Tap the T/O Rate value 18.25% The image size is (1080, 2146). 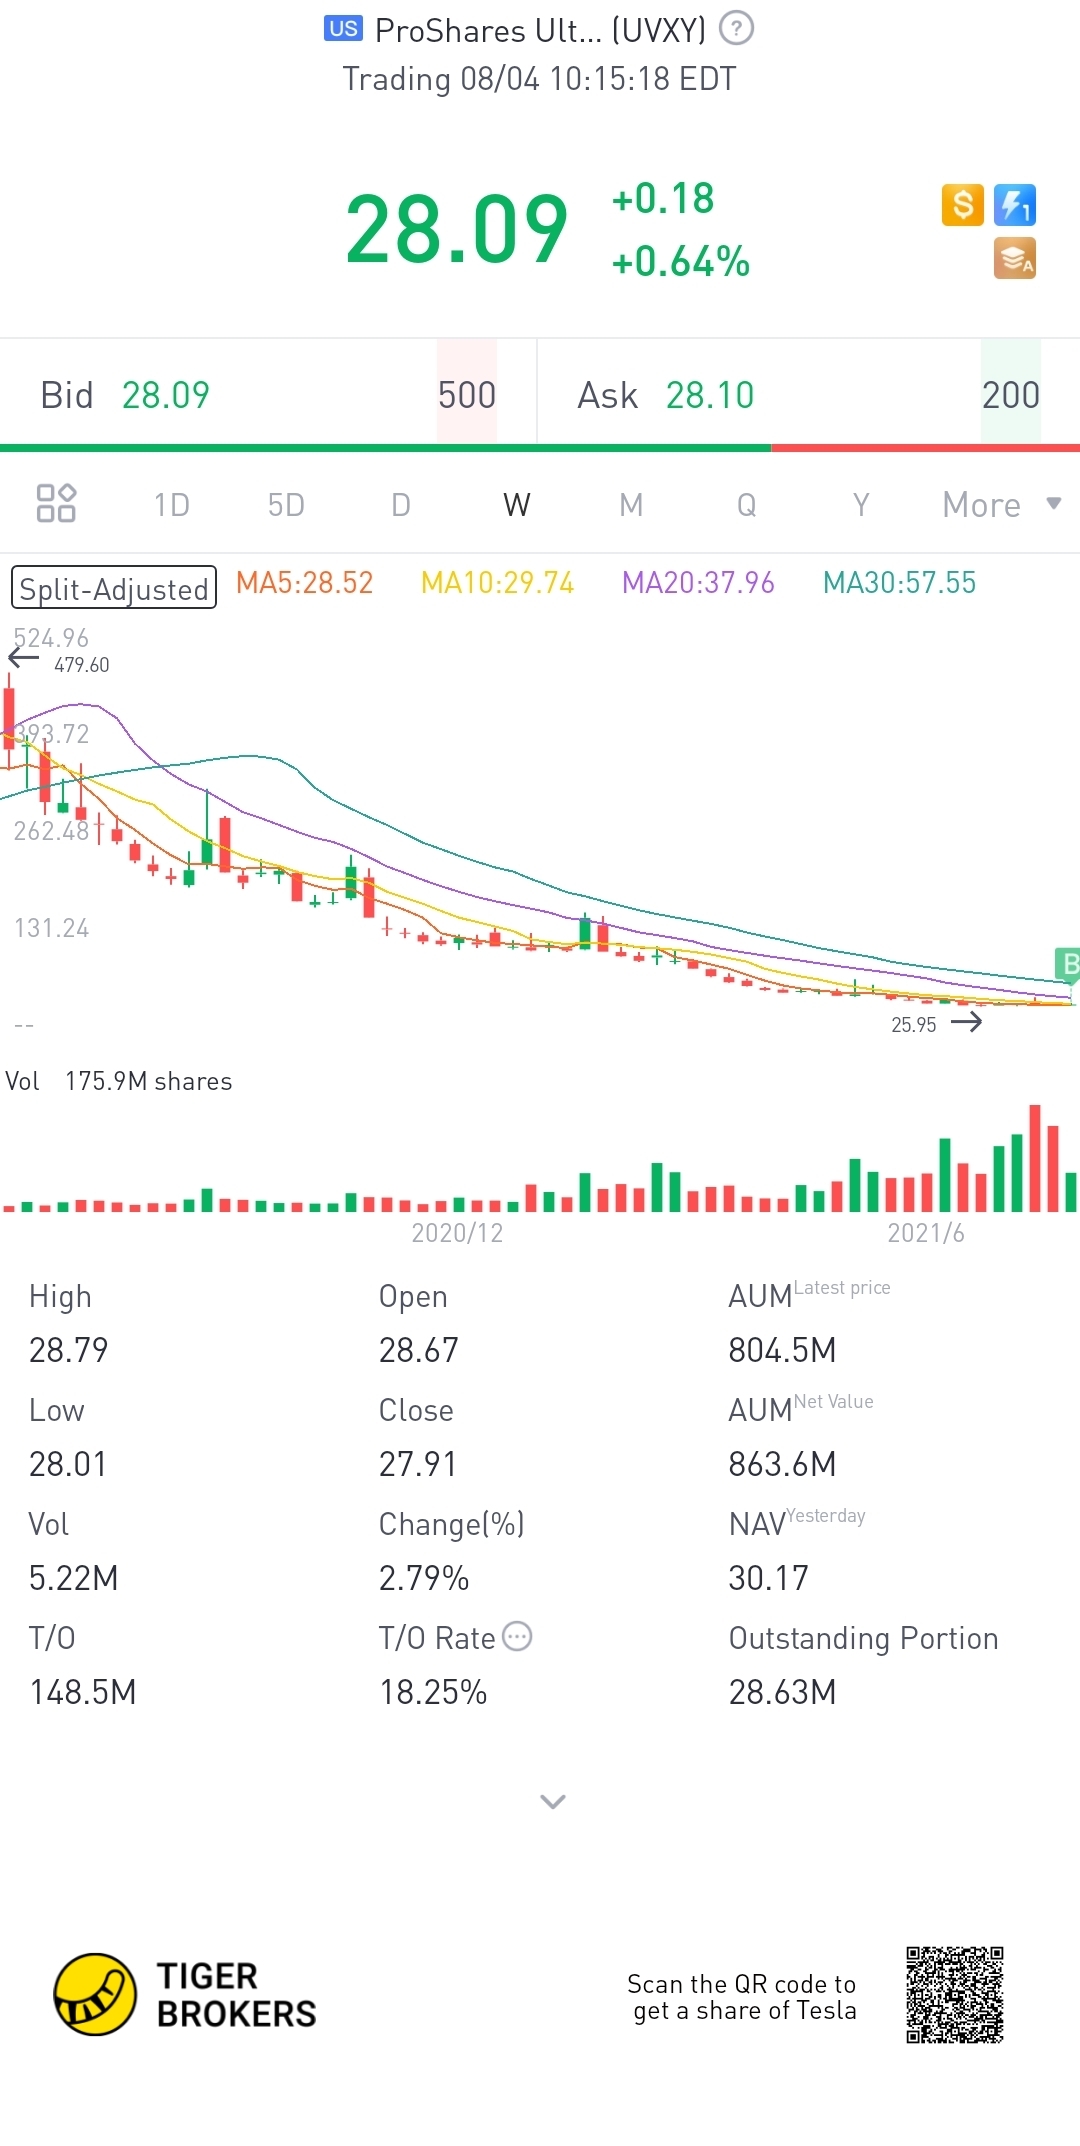click(433, 1692)
